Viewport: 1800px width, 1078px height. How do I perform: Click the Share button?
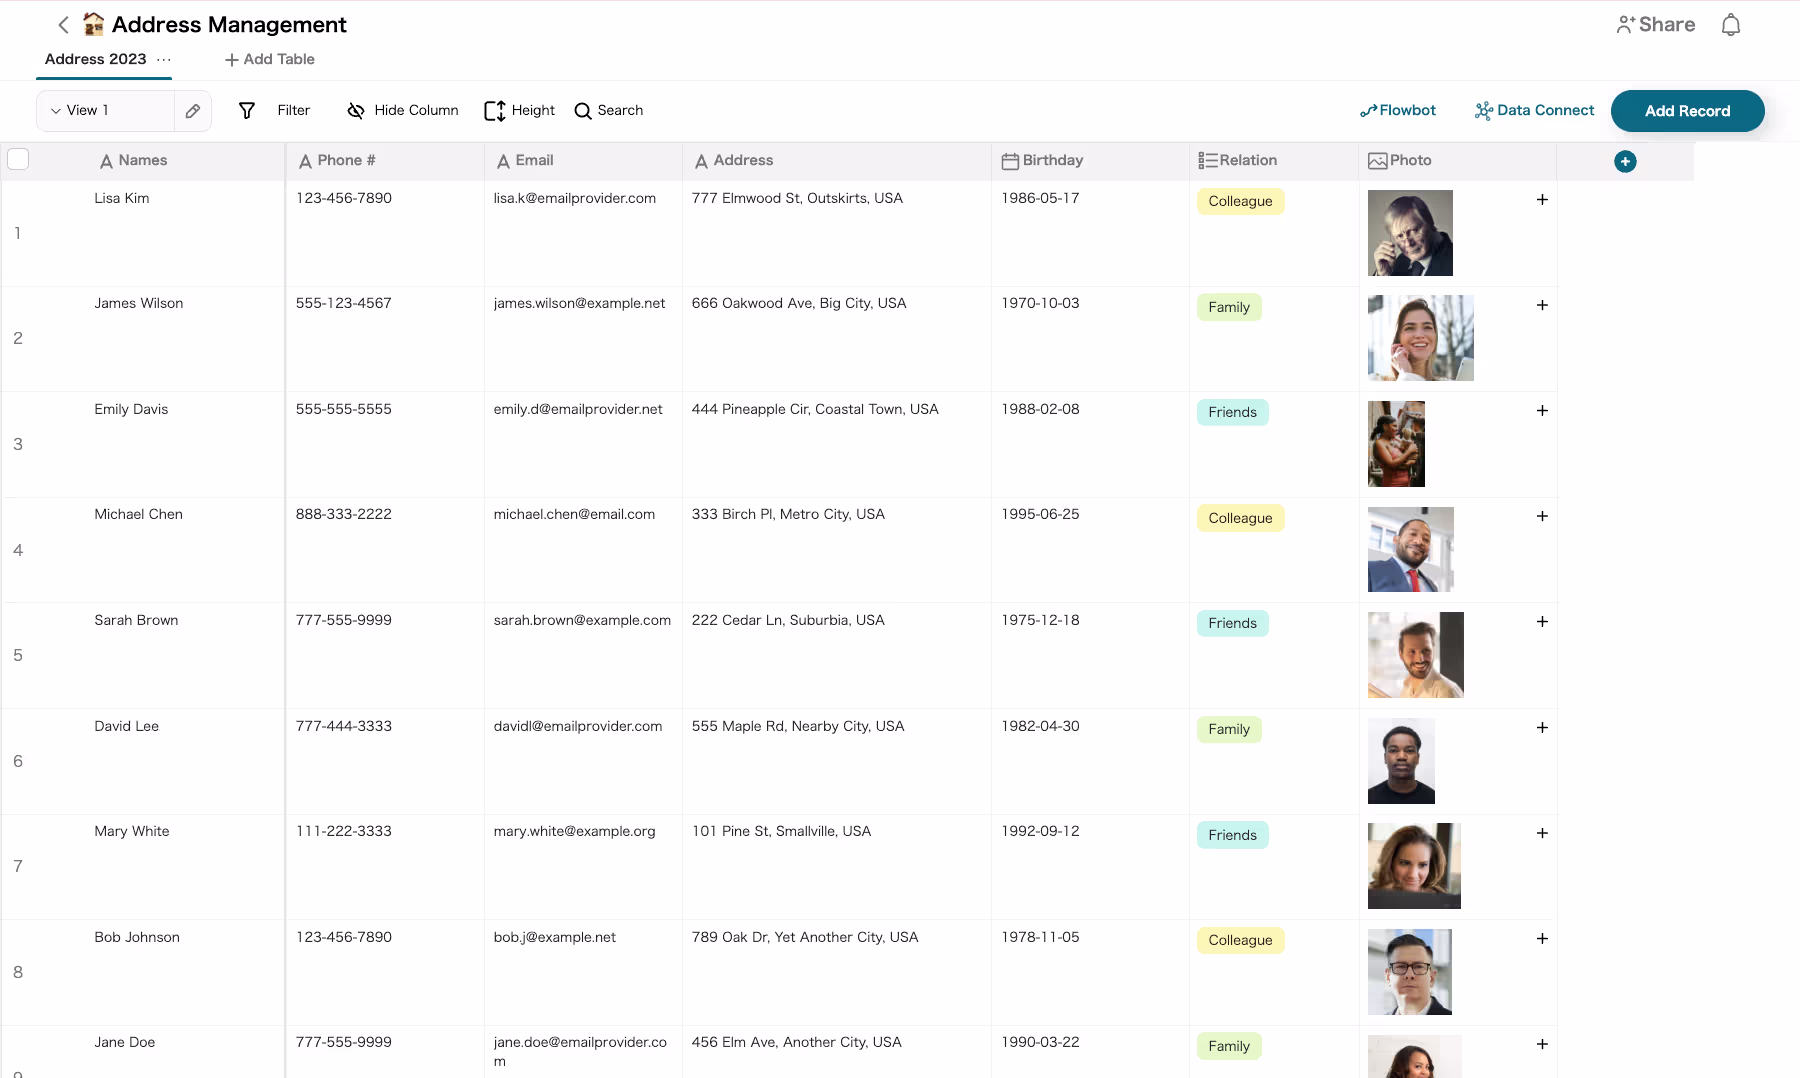(1655, 25)
